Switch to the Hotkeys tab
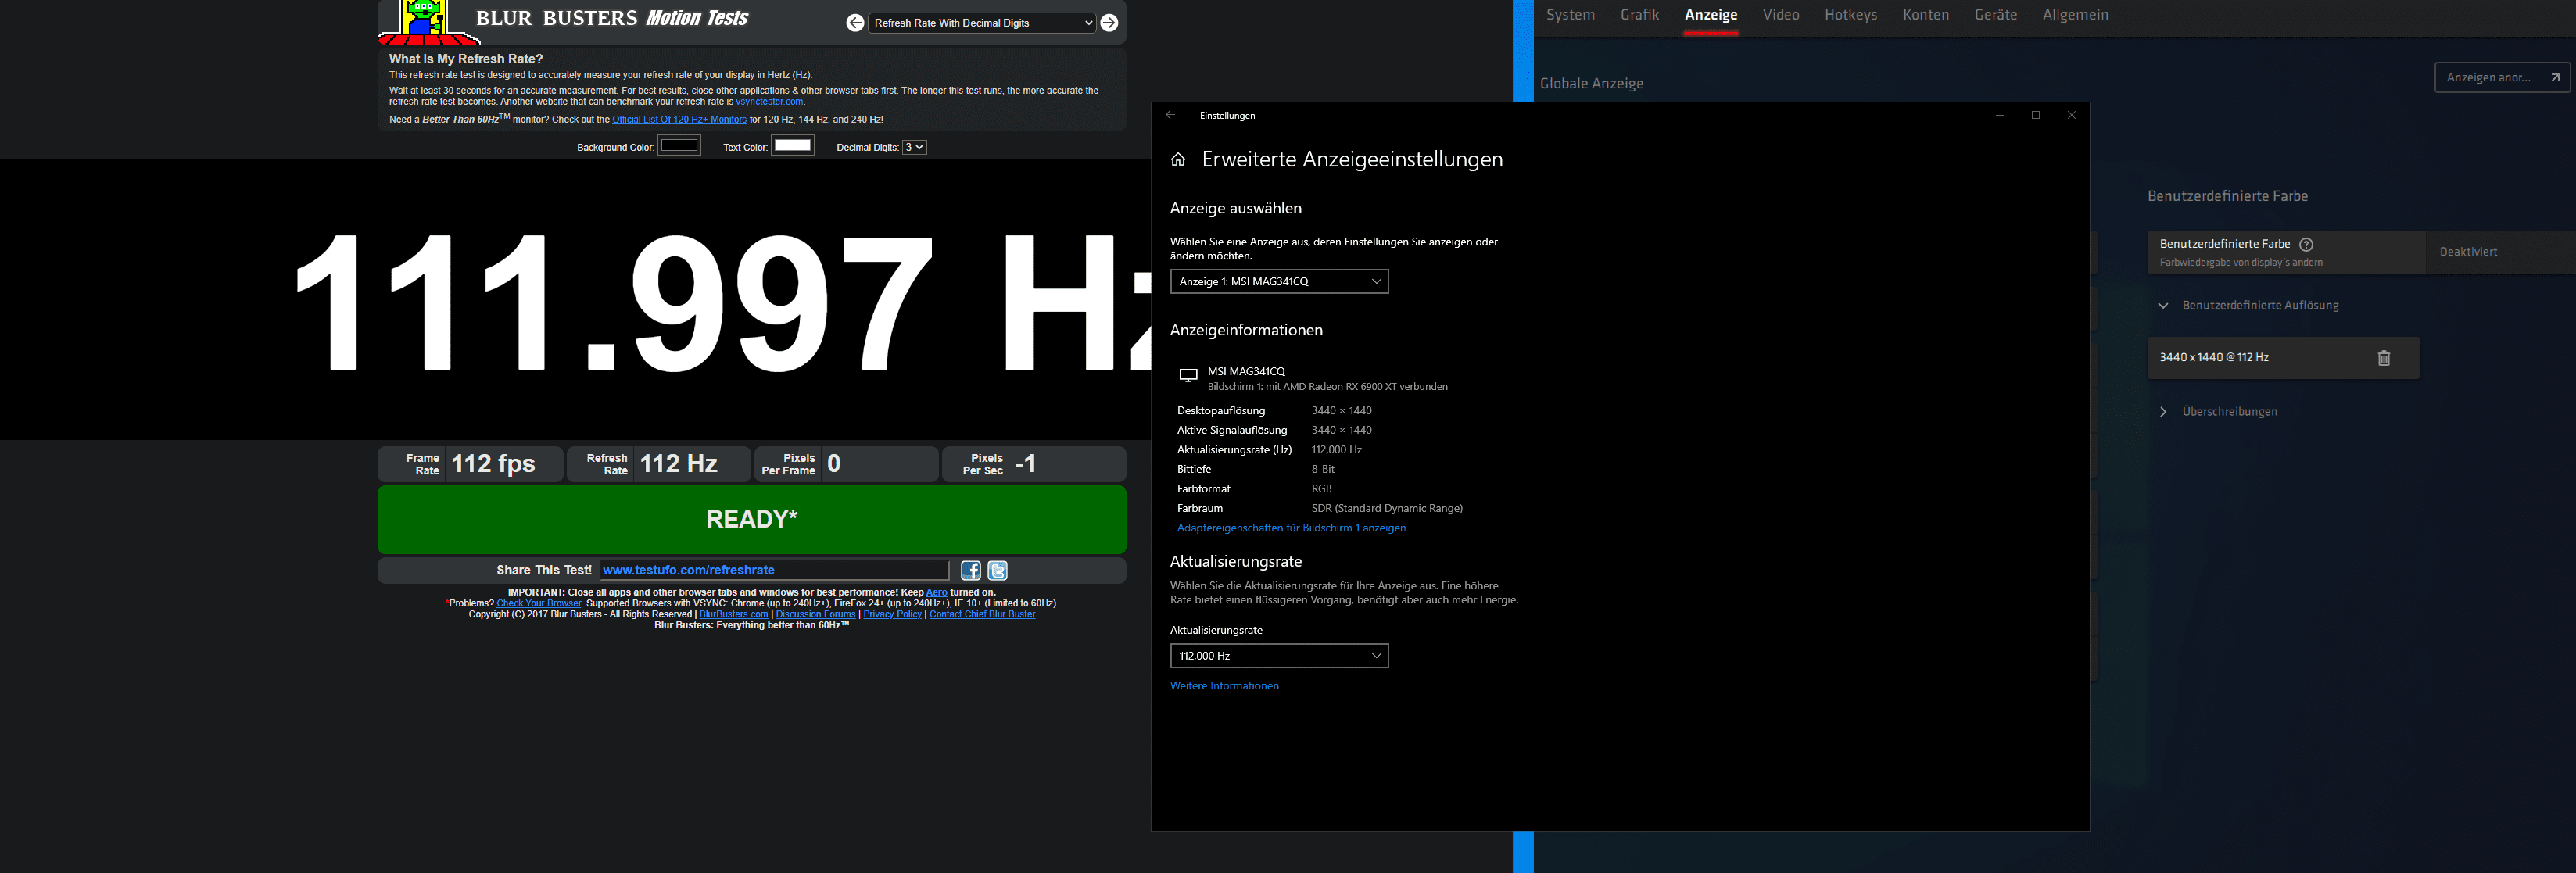Image resolution: width=2576 pixels, height=873 pixels. coord(1850,15)
